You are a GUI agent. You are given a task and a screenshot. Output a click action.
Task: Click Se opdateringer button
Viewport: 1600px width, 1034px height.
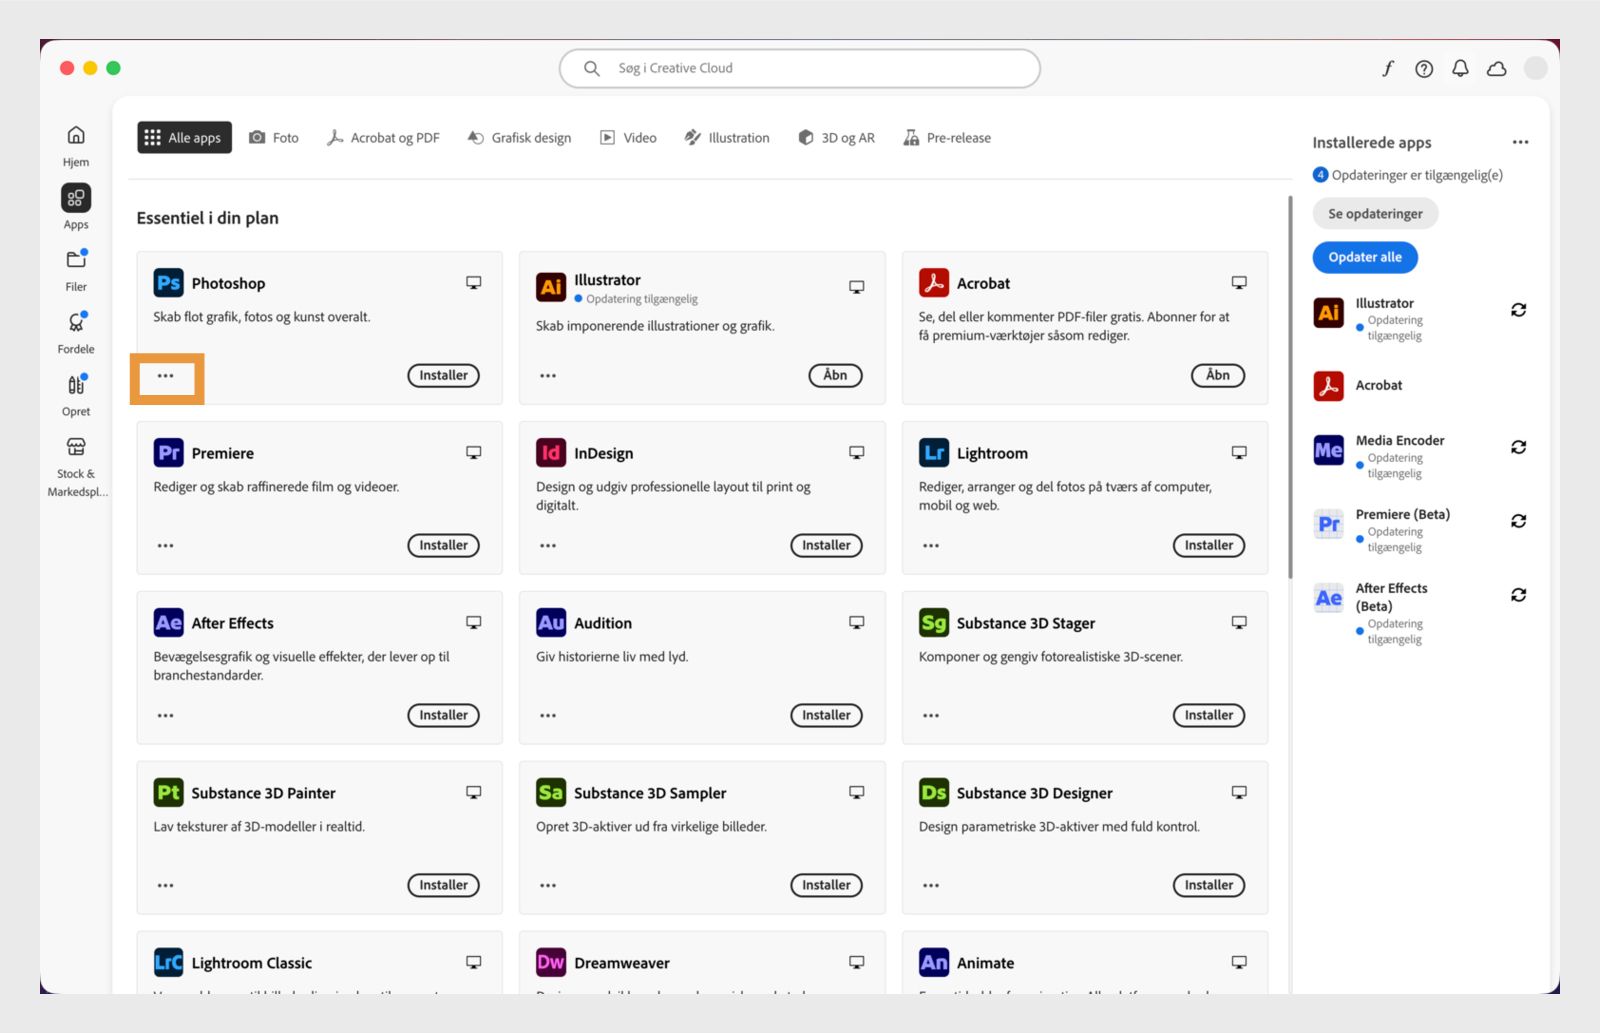(x=1375, y=214)
